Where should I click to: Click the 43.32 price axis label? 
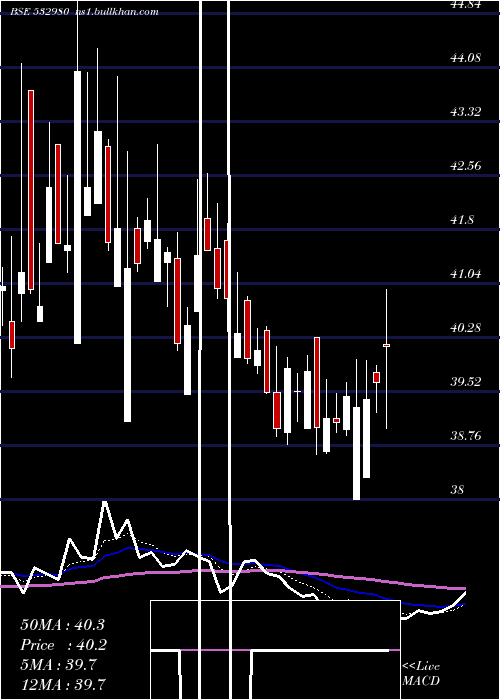[x=466, y=112]
